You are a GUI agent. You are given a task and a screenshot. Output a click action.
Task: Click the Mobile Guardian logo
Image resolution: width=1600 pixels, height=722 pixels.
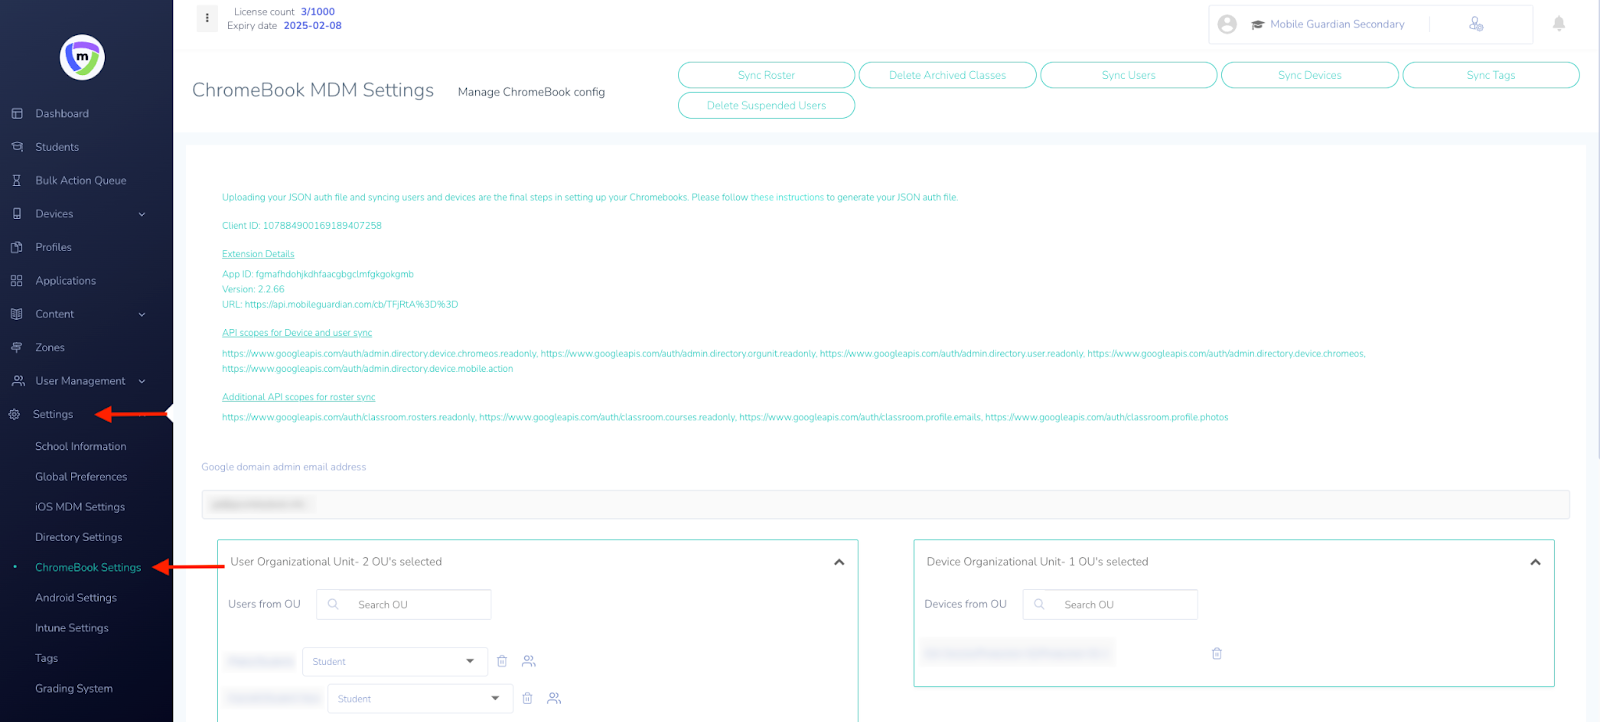tap(82, 57)
